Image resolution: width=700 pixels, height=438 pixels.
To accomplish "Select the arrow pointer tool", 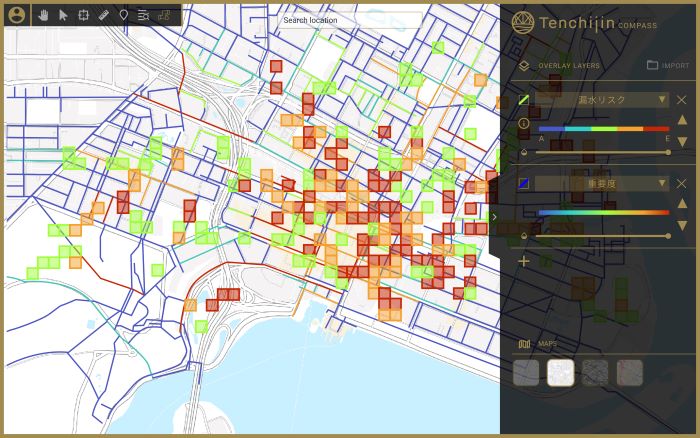I will 64,16.
